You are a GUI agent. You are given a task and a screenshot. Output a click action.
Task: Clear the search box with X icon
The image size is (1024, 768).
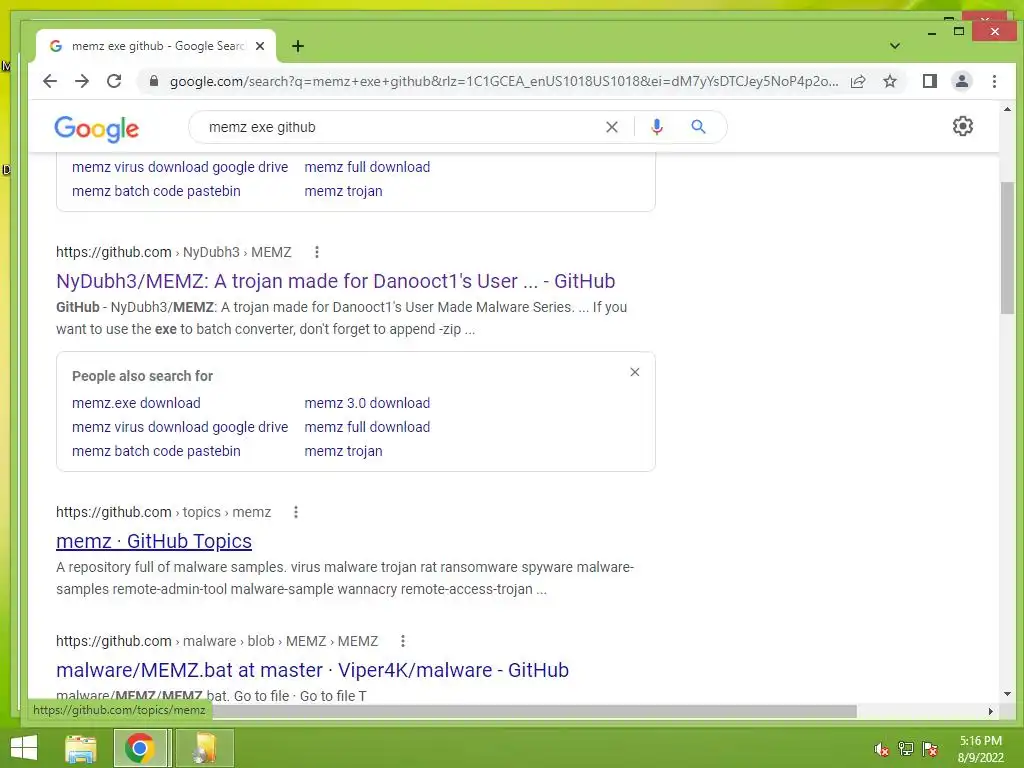click(612, 127)
